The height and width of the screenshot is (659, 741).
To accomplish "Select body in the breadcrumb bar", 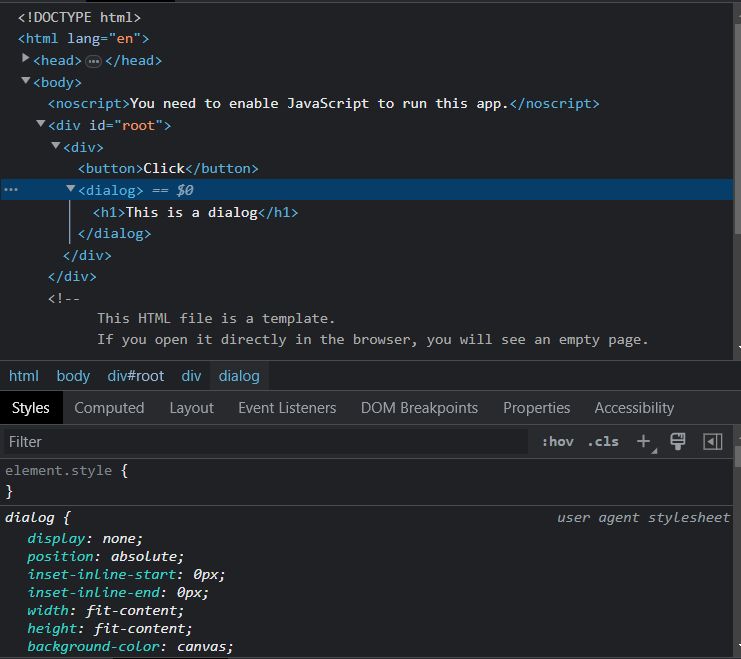I will click(x=73, y=376).
